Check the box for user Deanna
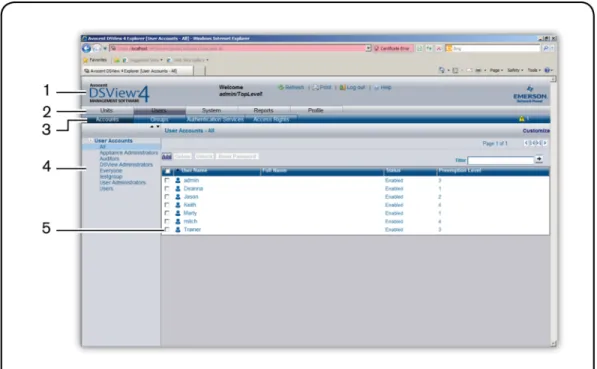Viewport: 597px width, 369px height. coord(167,188)
